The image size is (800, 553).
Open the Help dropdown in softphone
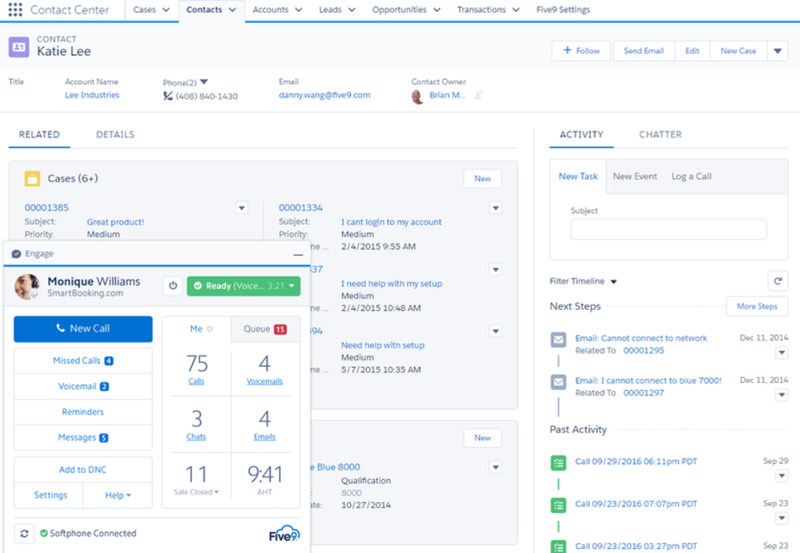(x=118, y=495)
